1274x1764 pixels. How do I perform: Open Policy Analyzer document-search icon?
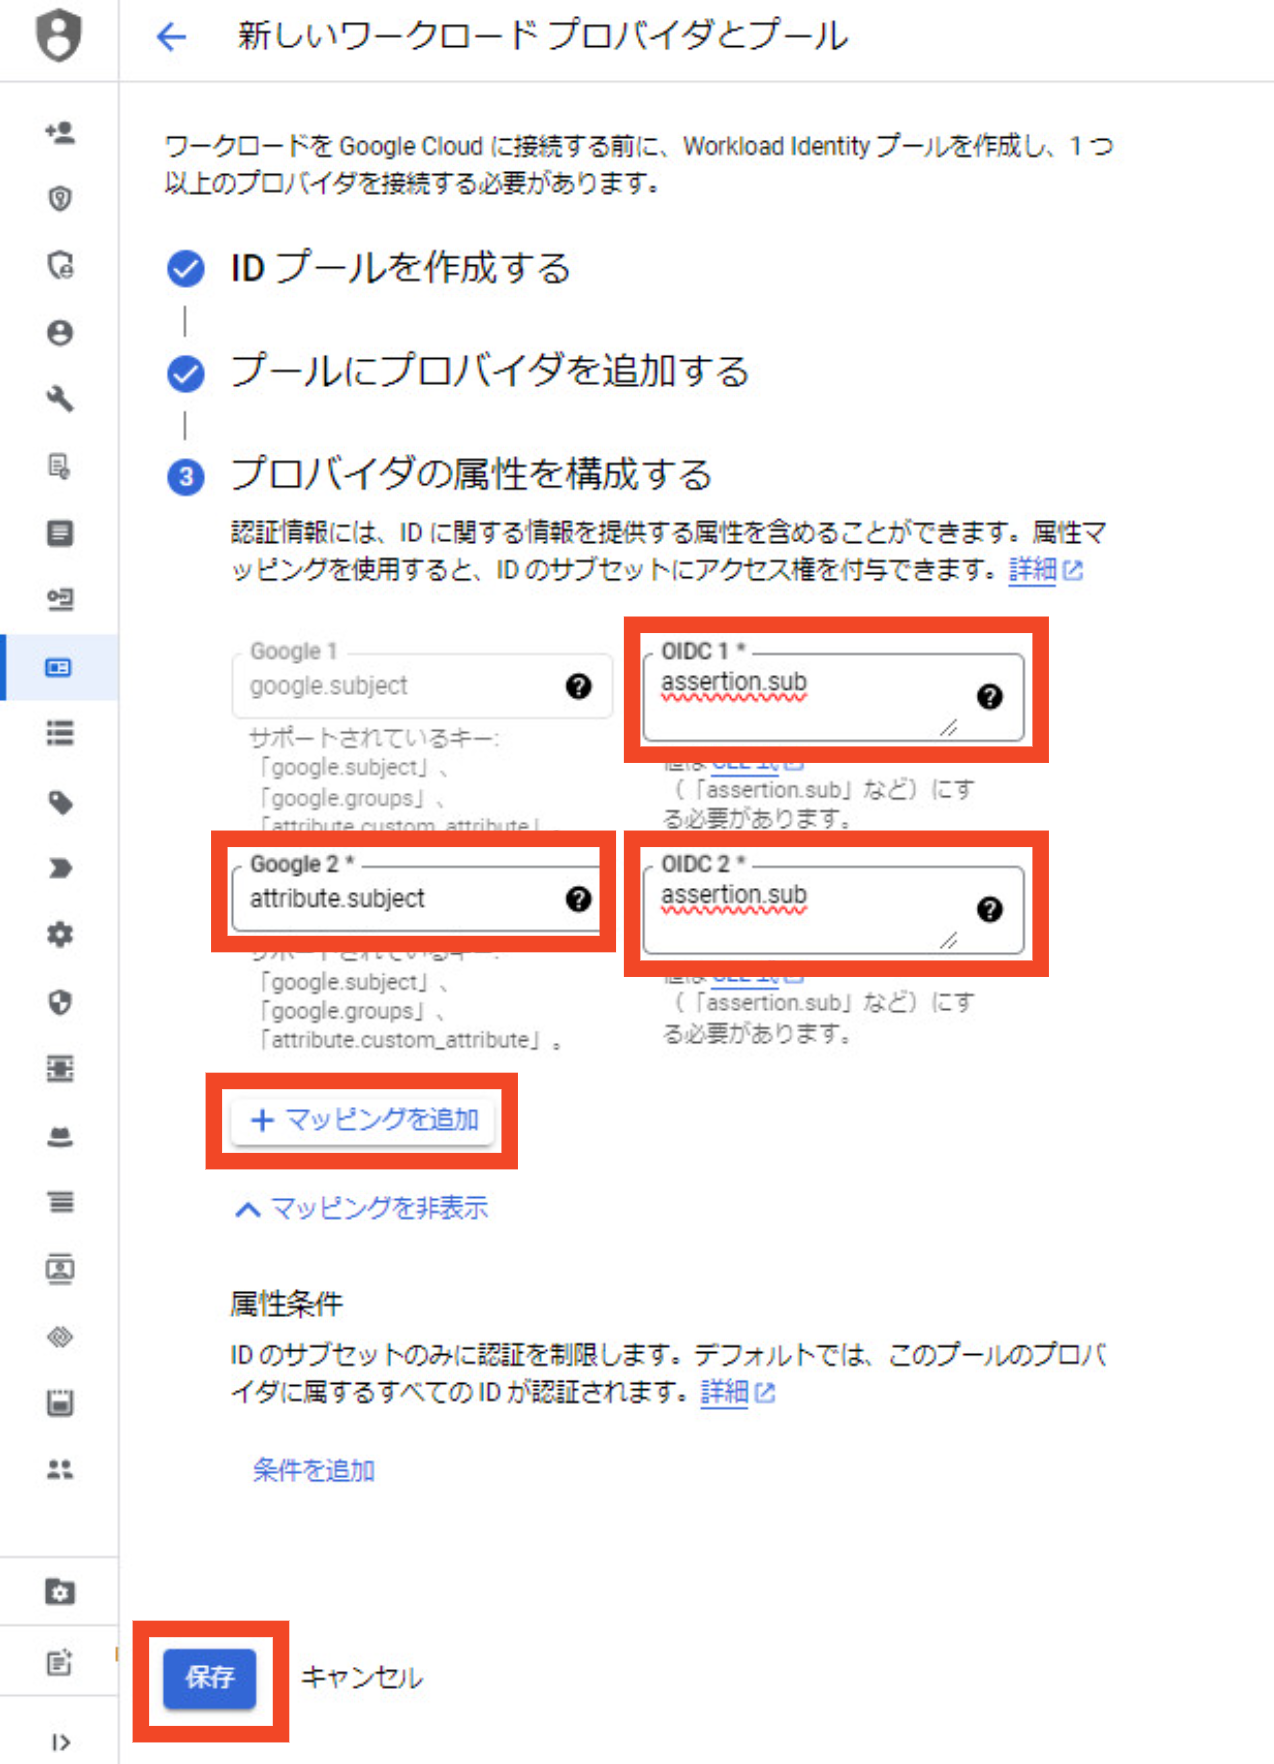pyautogui.click(x=60, y=466)
